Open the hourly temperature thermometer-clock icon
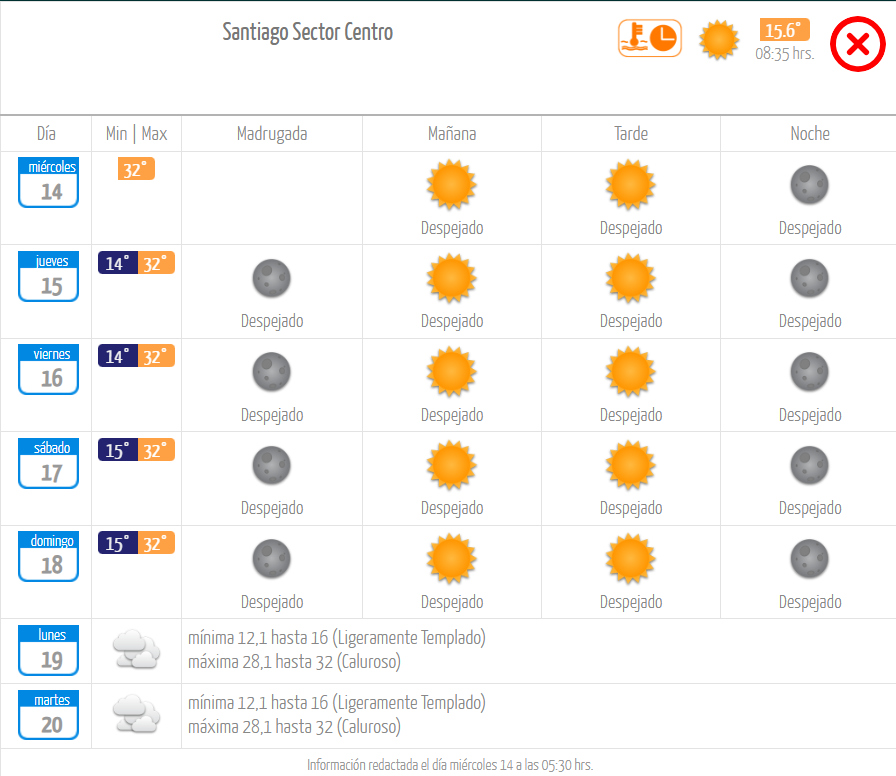 tap(650, 38)
